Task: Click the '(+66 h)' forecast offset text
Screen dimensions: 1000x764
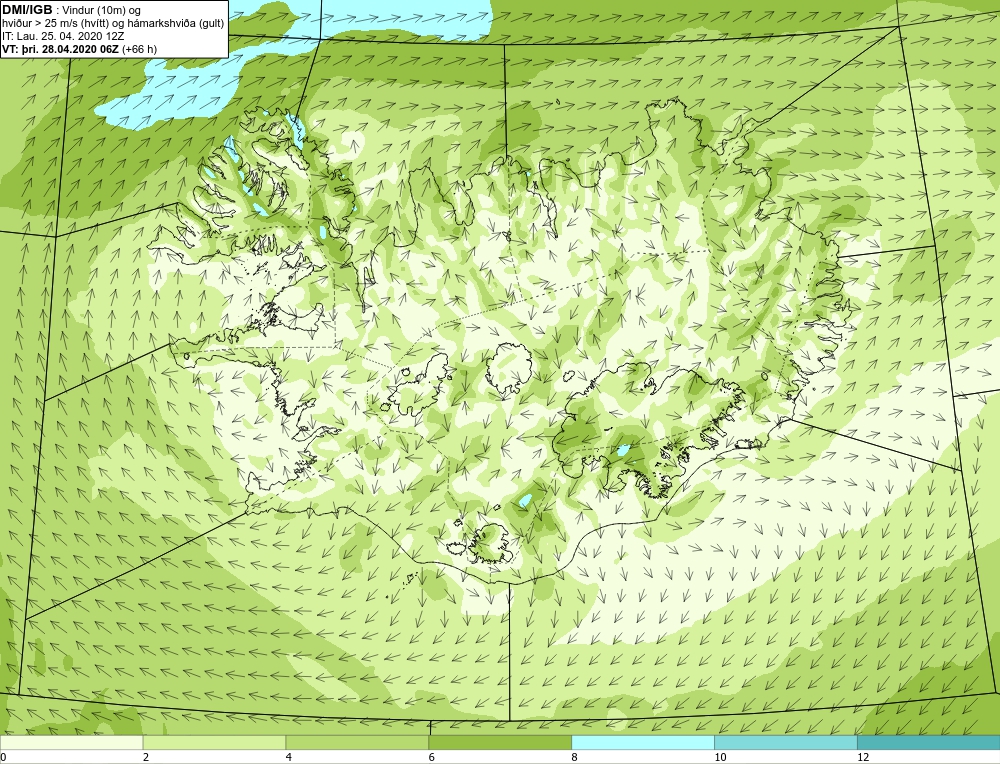Action: tap(139, 49)
